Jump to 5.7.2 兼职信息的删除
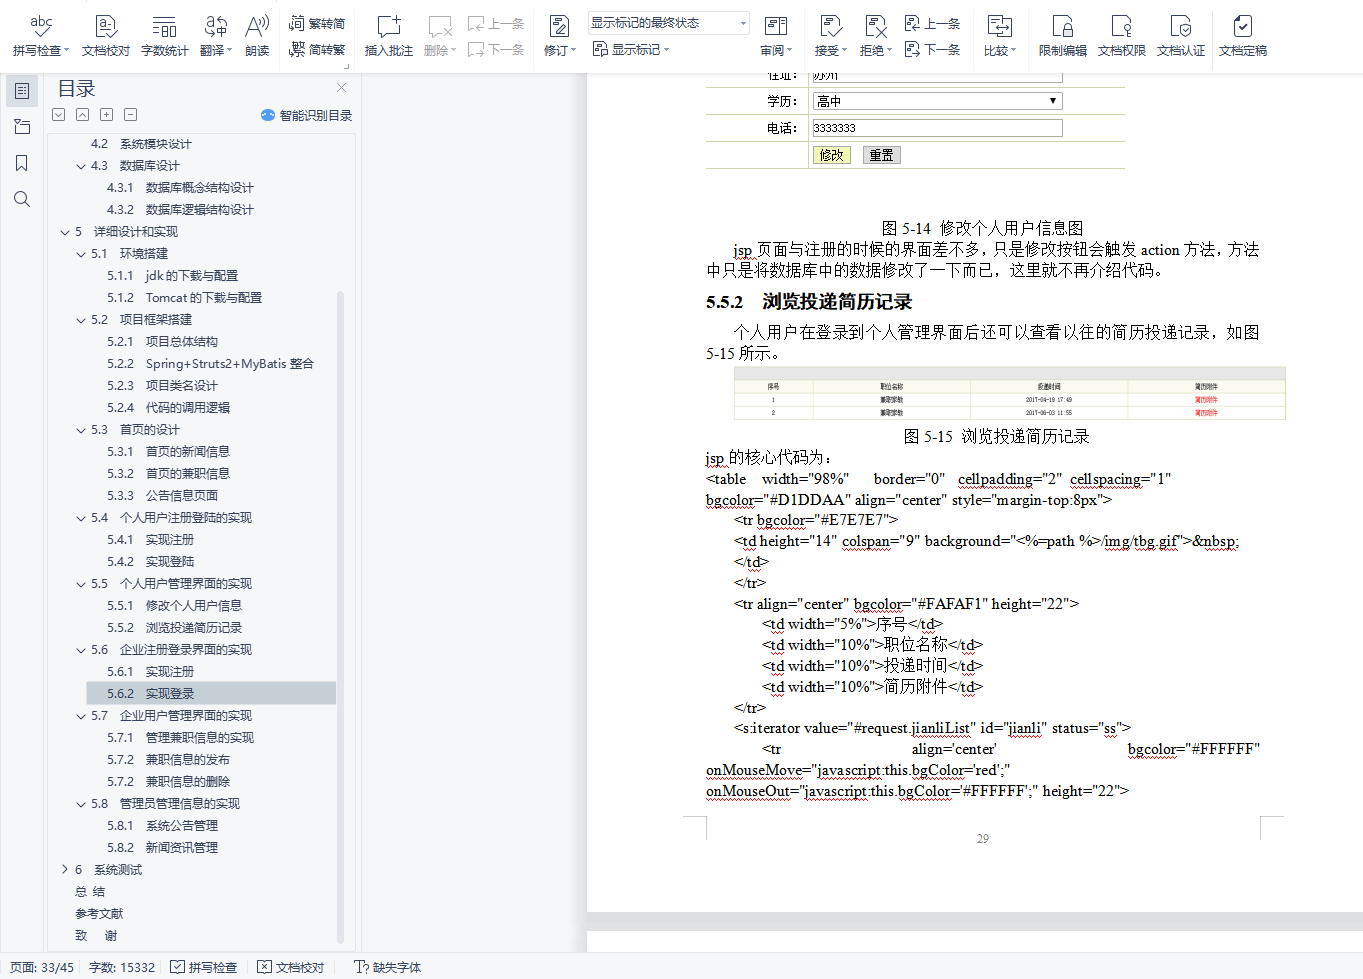 169,782
